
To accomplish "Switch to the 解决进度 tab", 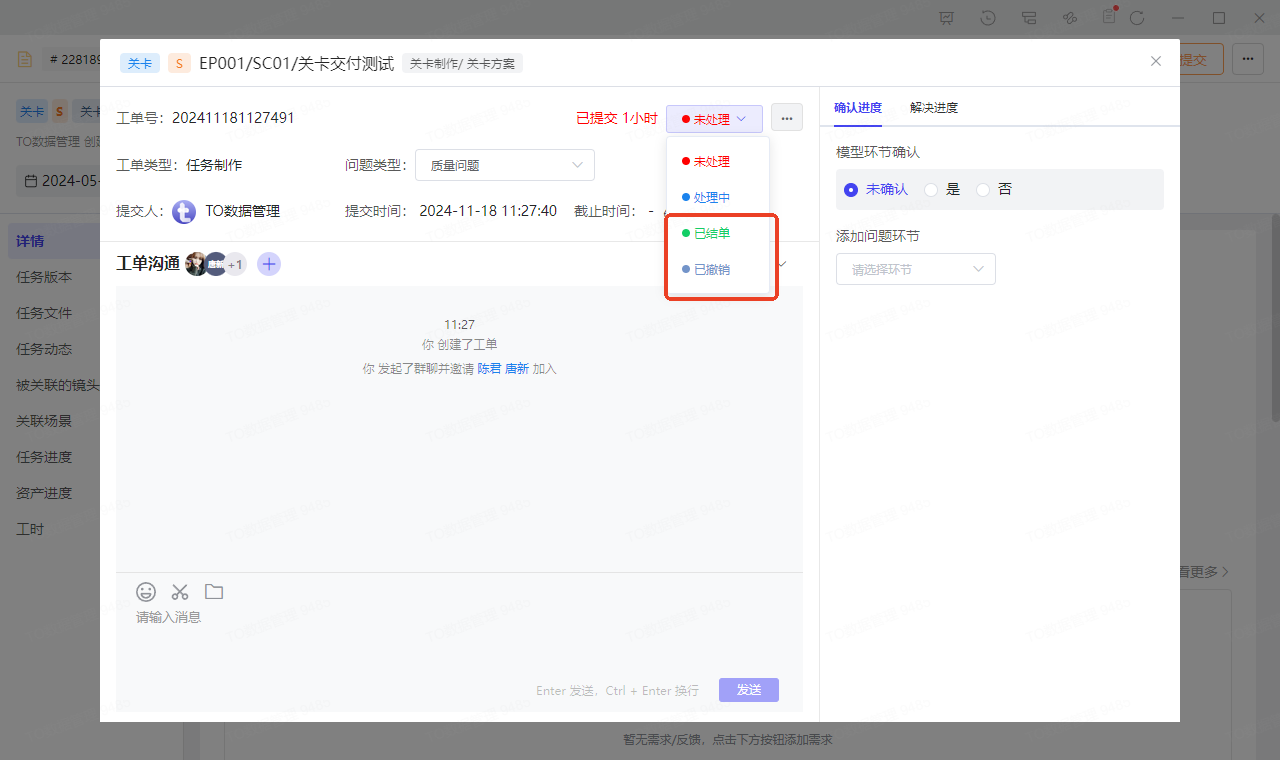I will tap(933, 108).
